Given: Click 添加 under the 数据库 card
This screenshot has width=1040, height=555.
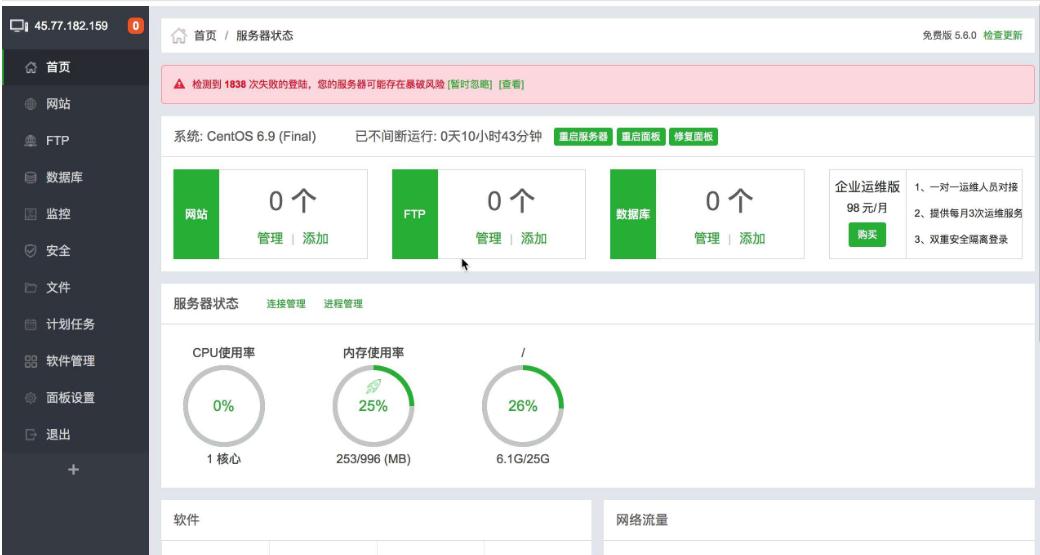Looking at the screenshot, I should 752,239.
